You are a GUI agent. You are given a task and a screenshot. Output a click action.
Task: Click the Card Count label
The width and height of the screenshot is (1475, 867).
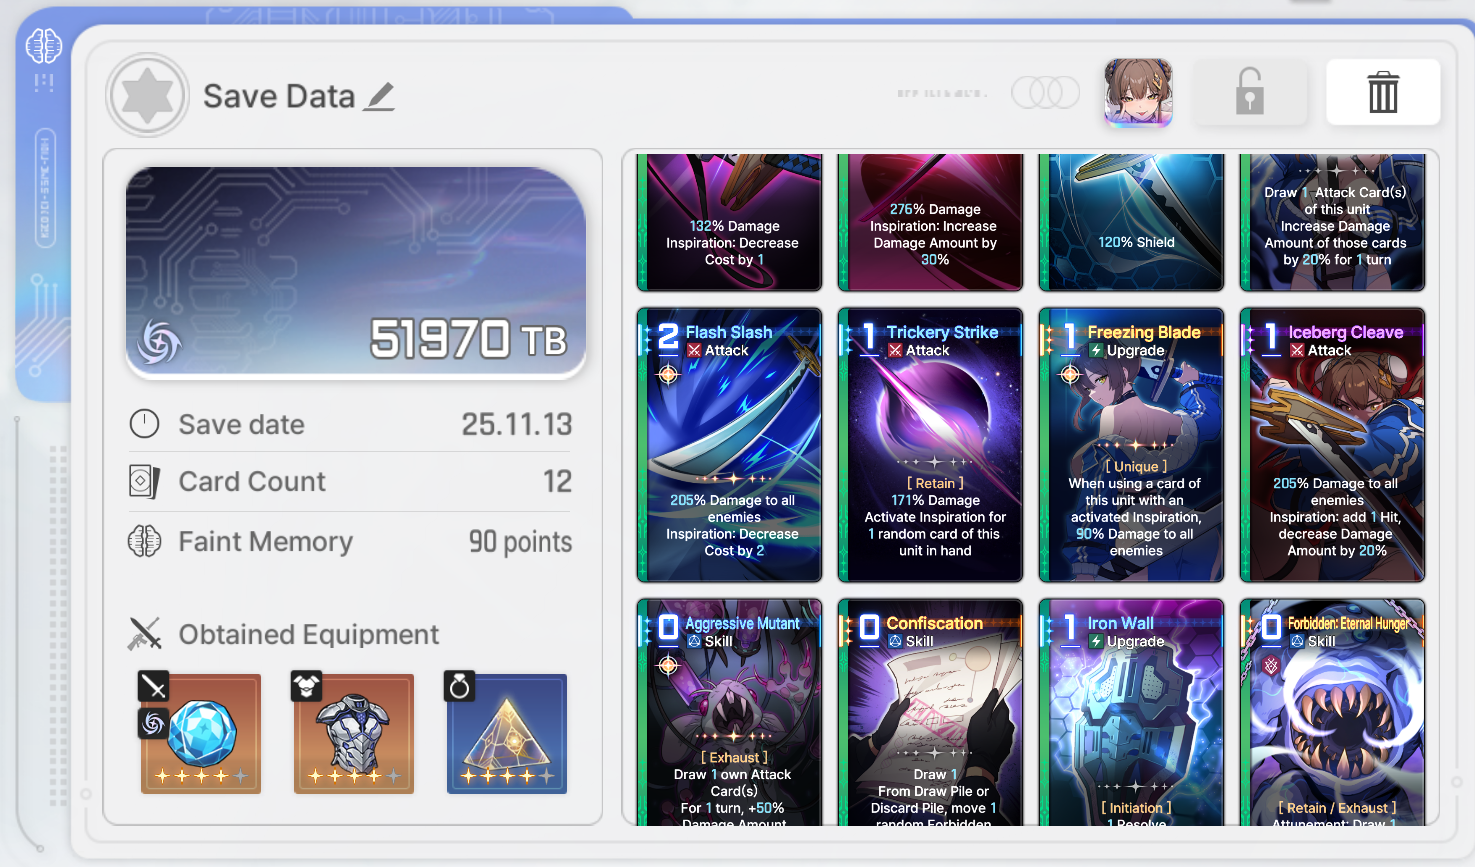click(x=252, y=482)
